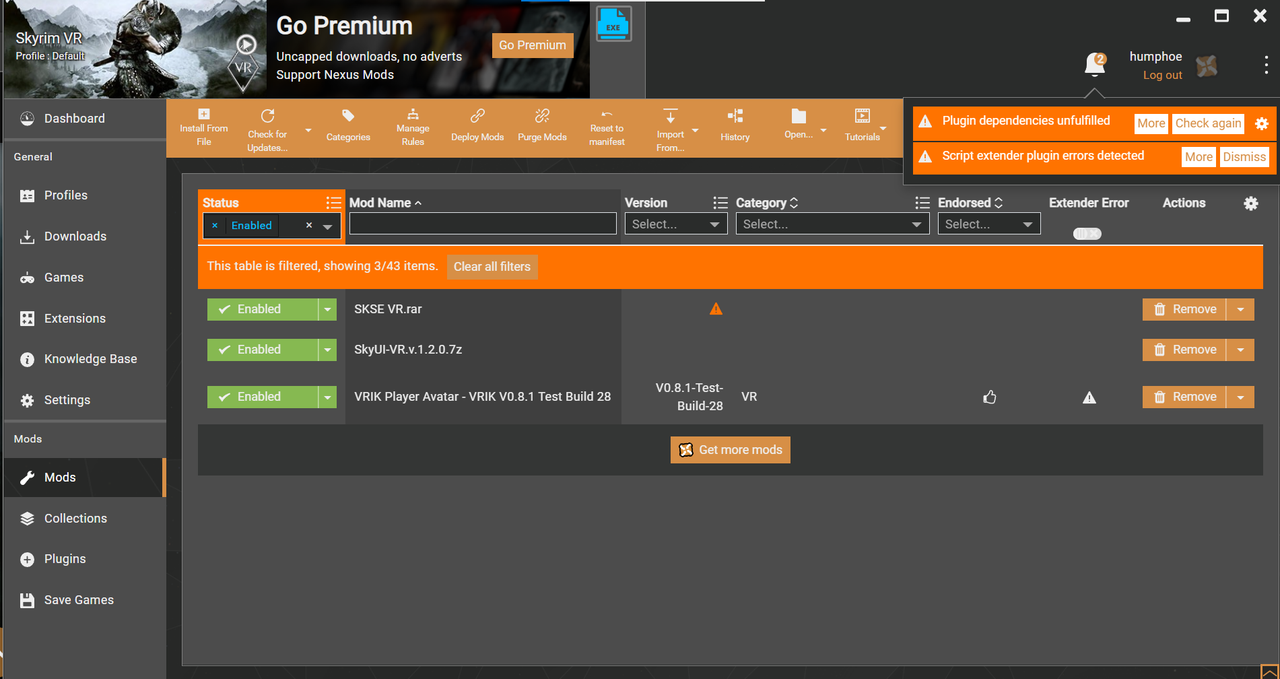
Task: Click endorse thumbs-up for VRIK Player Avatar
Action: pos(990,397)
